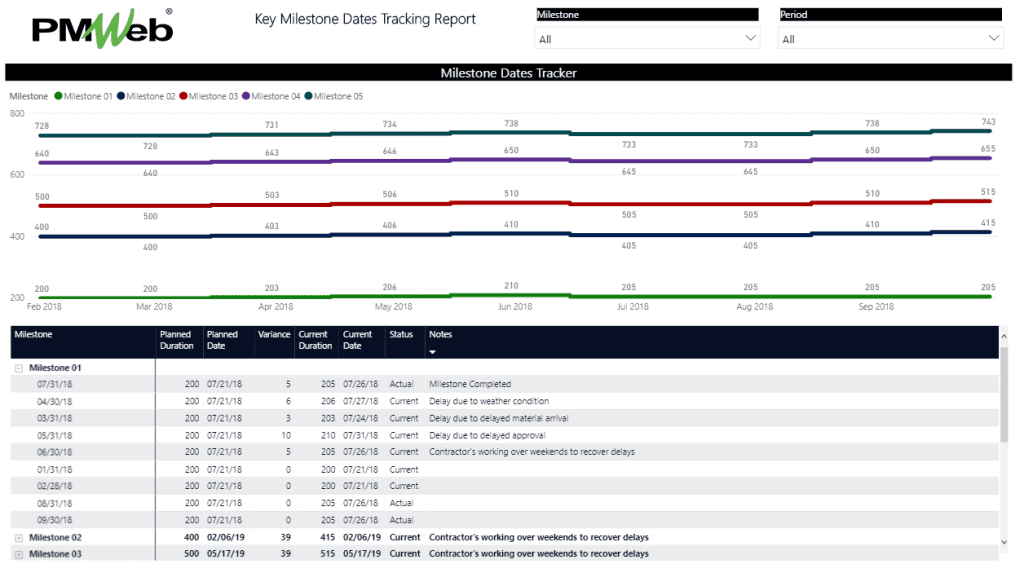The width and height of the screenshot is (1024, 564).
Task: Expand the Milestone 03 row group
Action: (19, 553)
